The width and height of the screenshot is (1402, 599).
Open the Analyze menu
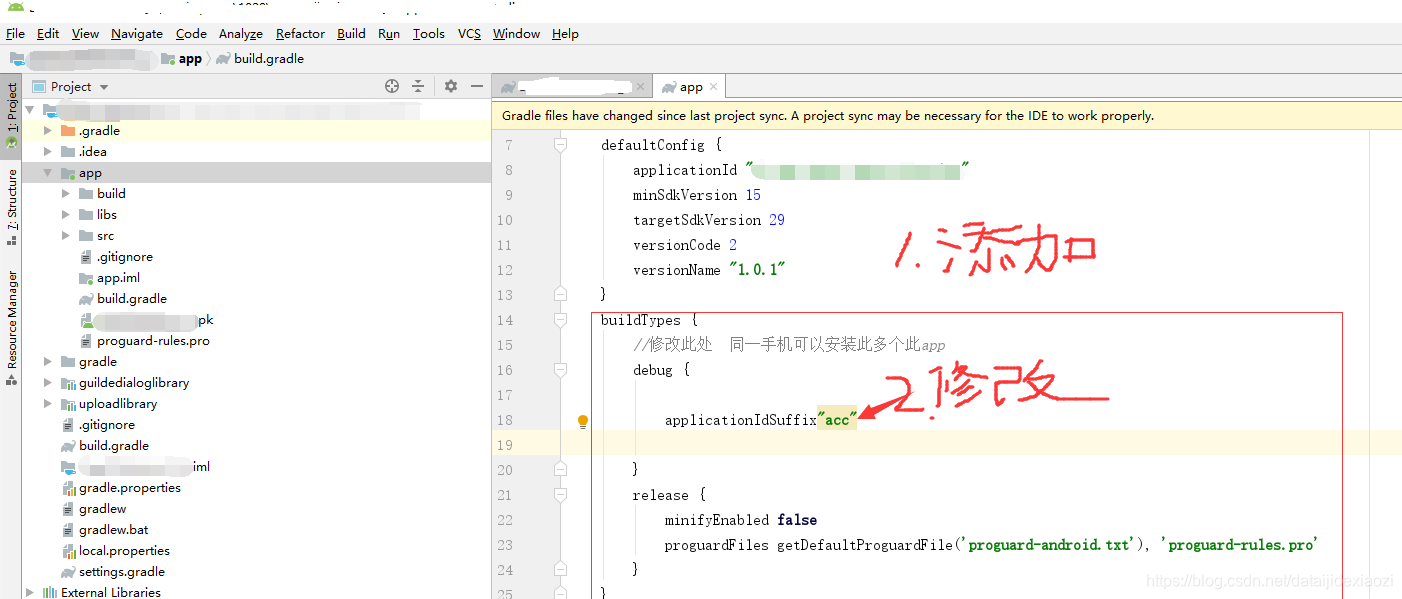point(241,34)
